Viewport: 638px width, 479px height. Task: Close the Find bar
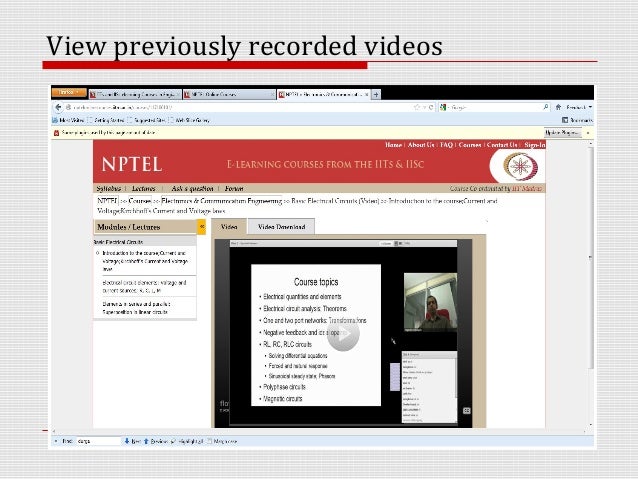[56, 441]
